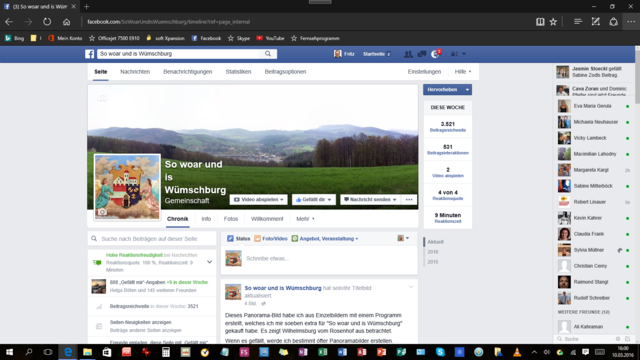Click the Nachricht senden button
Image resolution: width=640 pixels, height=360 pixels.
pyautogui.click(x=370, y=200)
